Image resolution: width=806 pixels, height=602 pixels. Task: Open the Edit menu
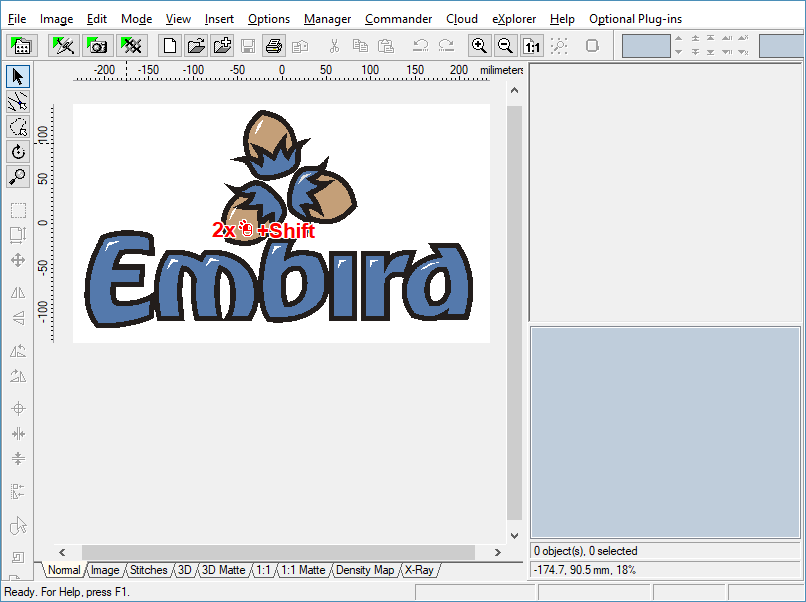pyautogui.click(x=97, y=19)
